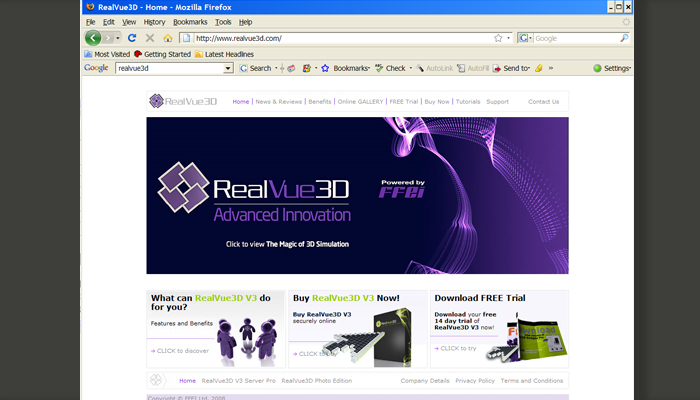The width and height of the screenshot is (700, 400).
Task: Click the Google logo on the Google Toolbar
Action: tap(96, 68)
